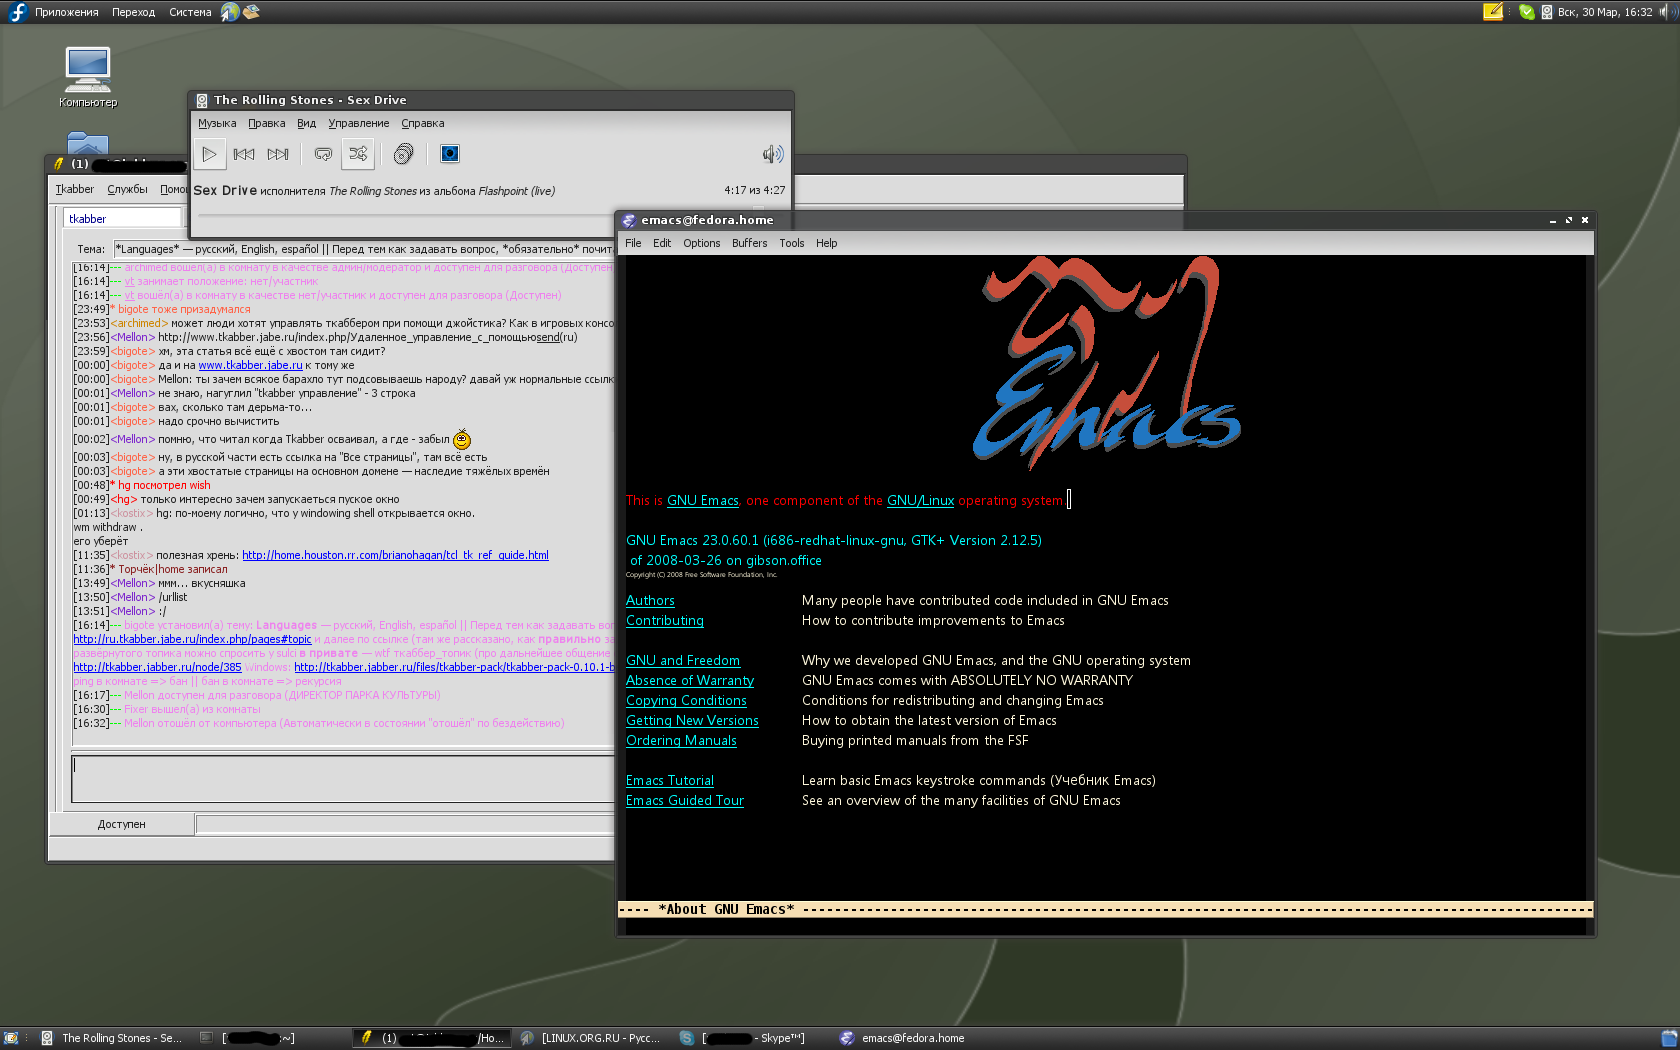Open Emacs Help menu
1680x1050 pixels.
click(827, 243)
